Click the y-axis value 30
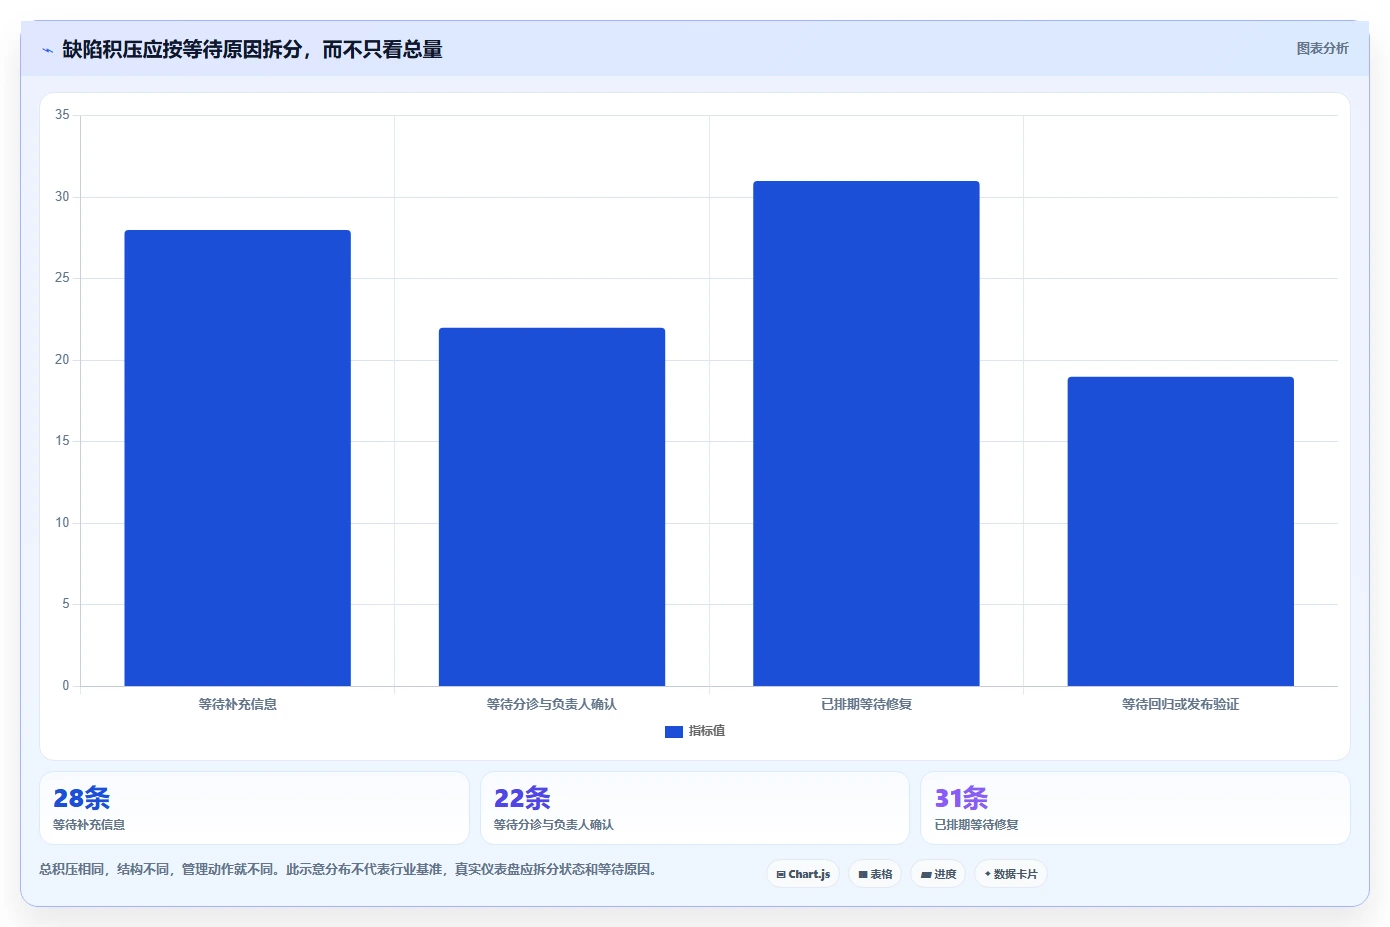The width and height of the screenshot is (1390, 927). [x=62, y=197]
